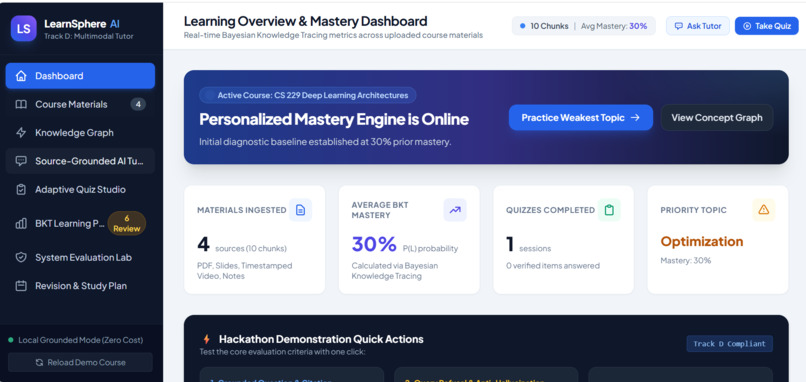Click the Hackathon Quick Actions lightning icon

click(207, 339)
